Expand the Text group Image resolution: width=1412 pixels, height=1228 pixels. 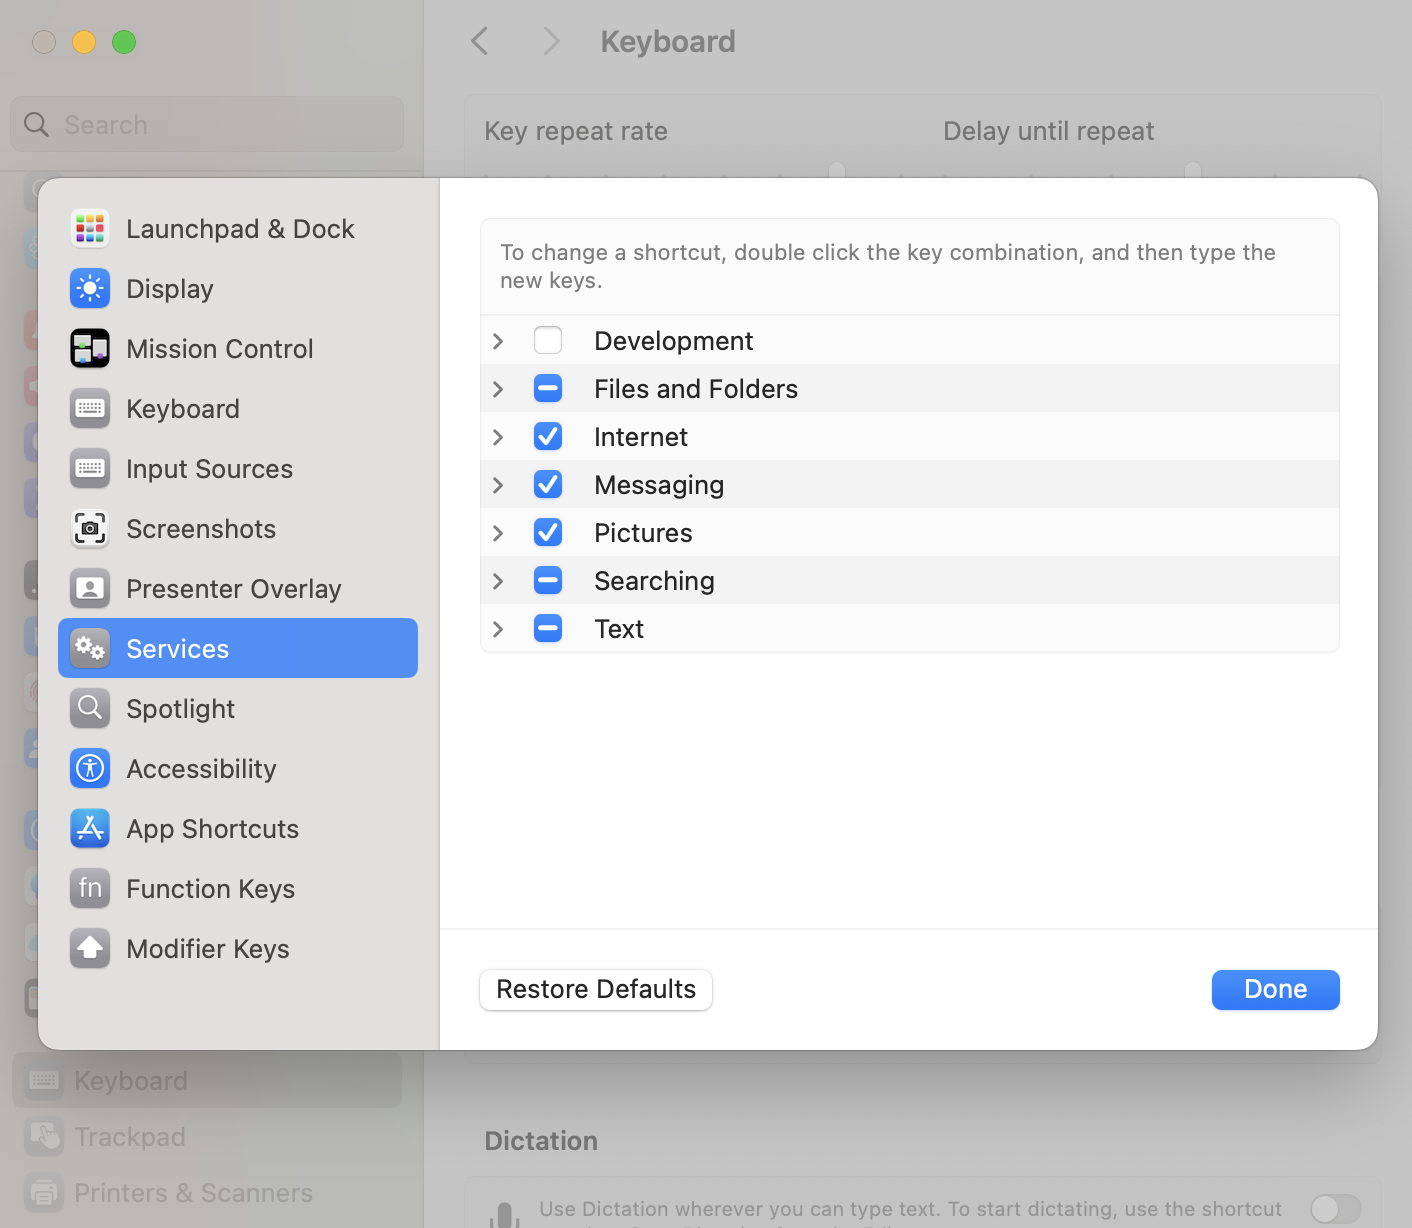coord(498,629)
